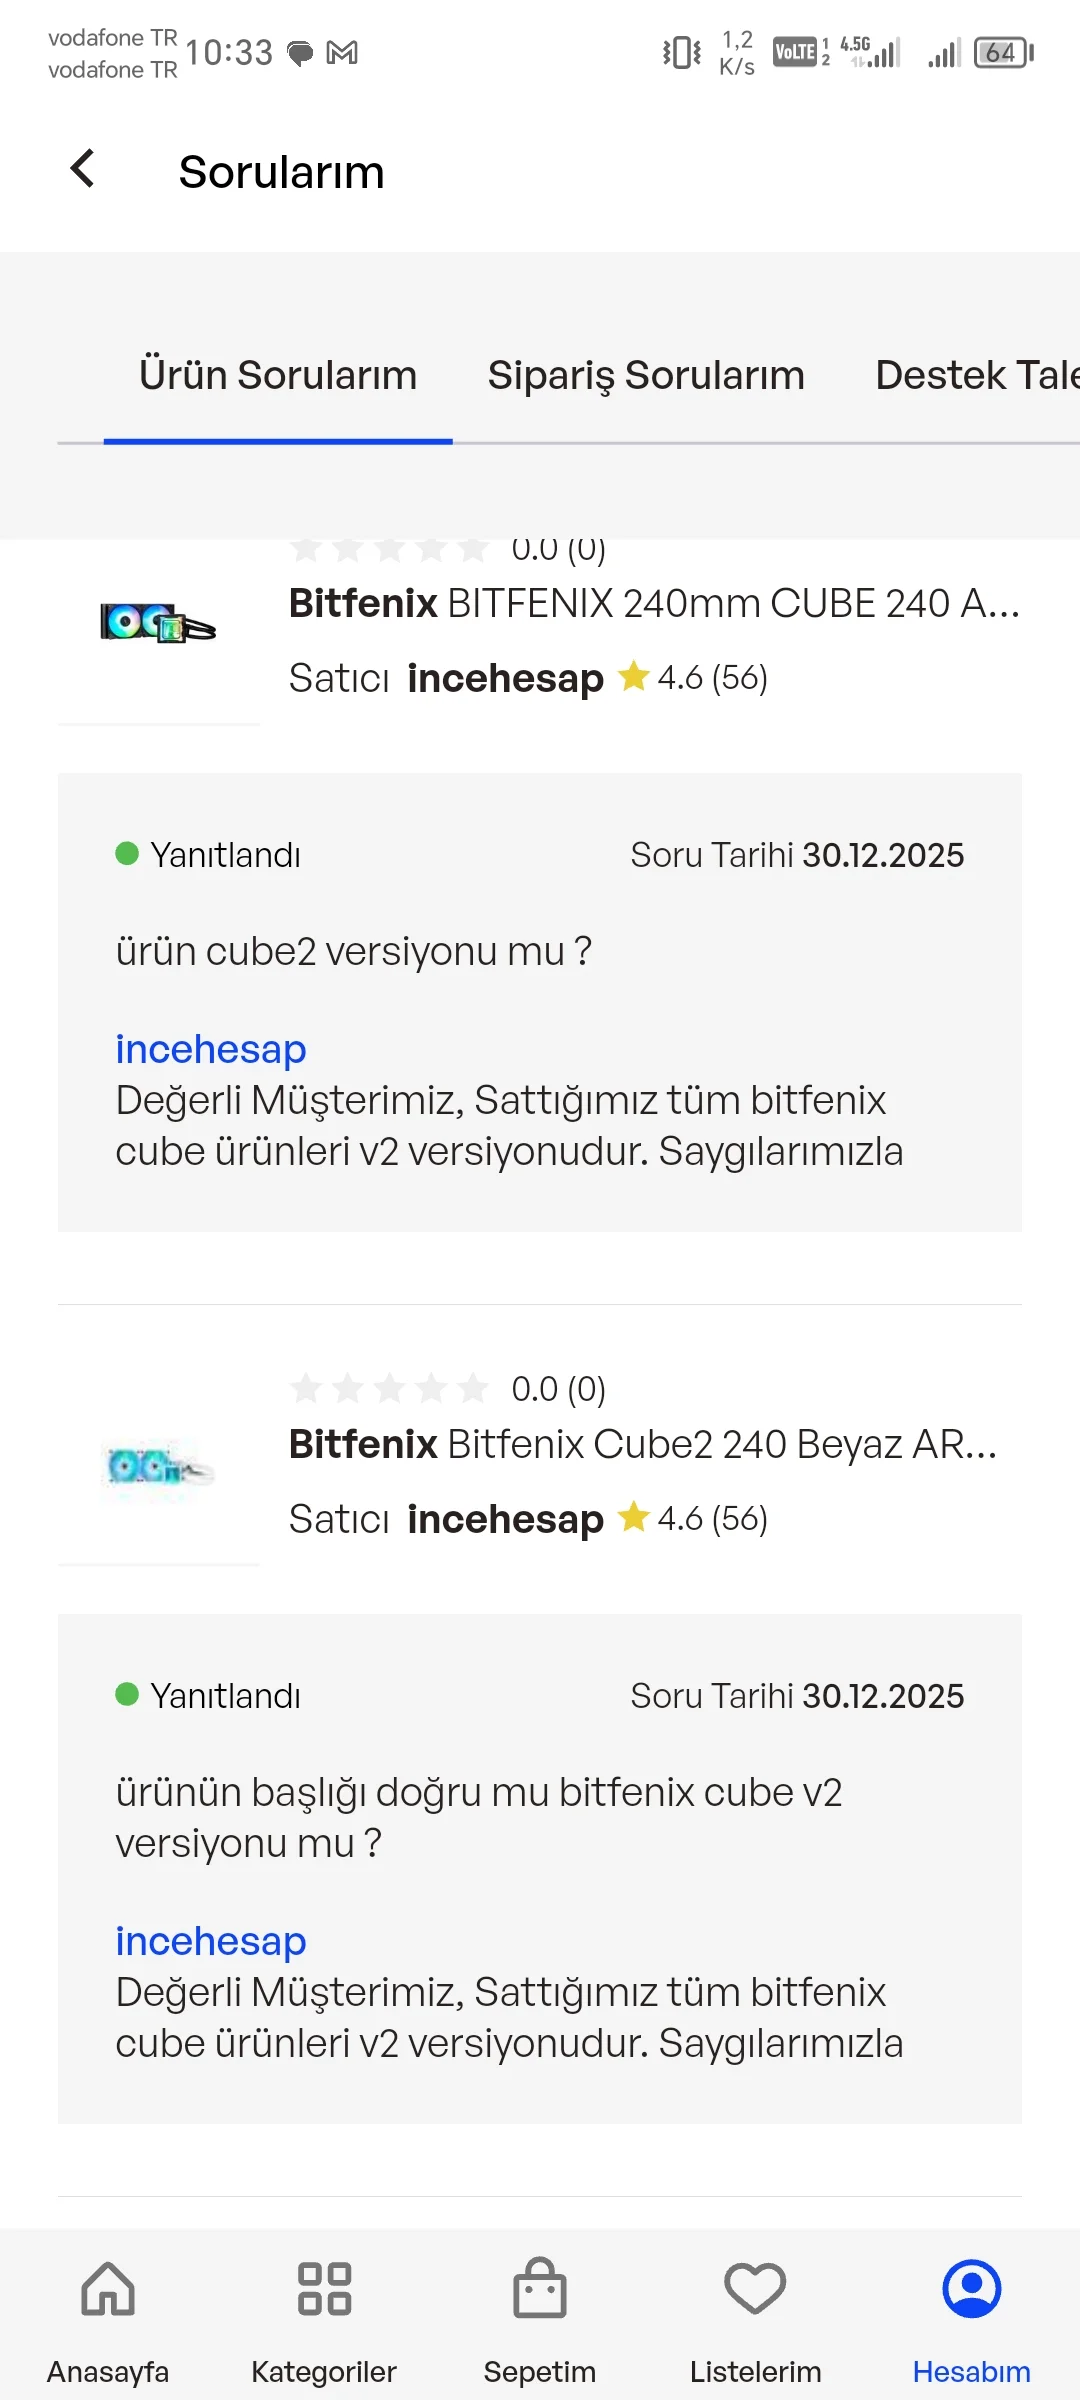Viewport: 1080px width, 2400px height.
Task: Select the Ürün Sorularım tab
Action: tap(278, 376)
